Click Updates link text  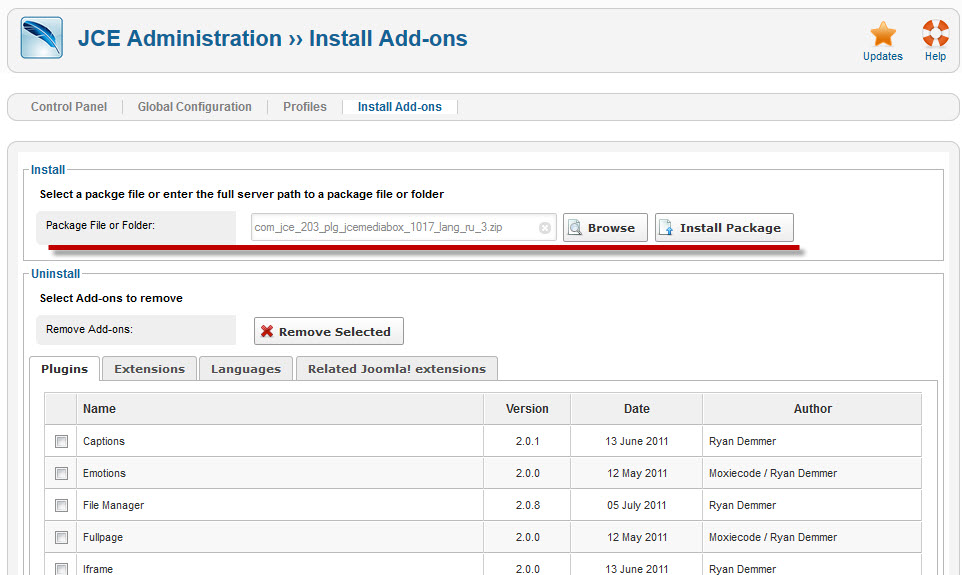click(x=883, y=56)
